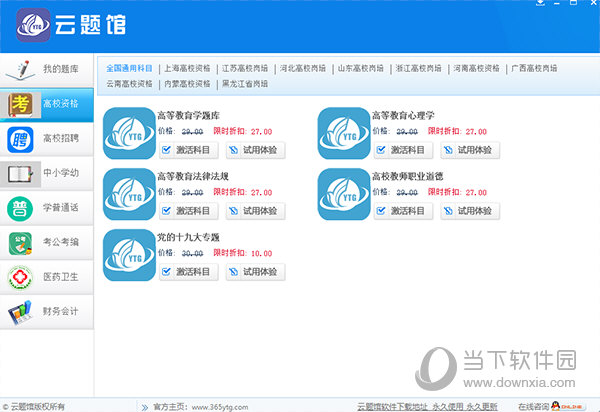
Task: Click 试用体验 for 高等教育法律法规
Action: [x=256, y=211]
